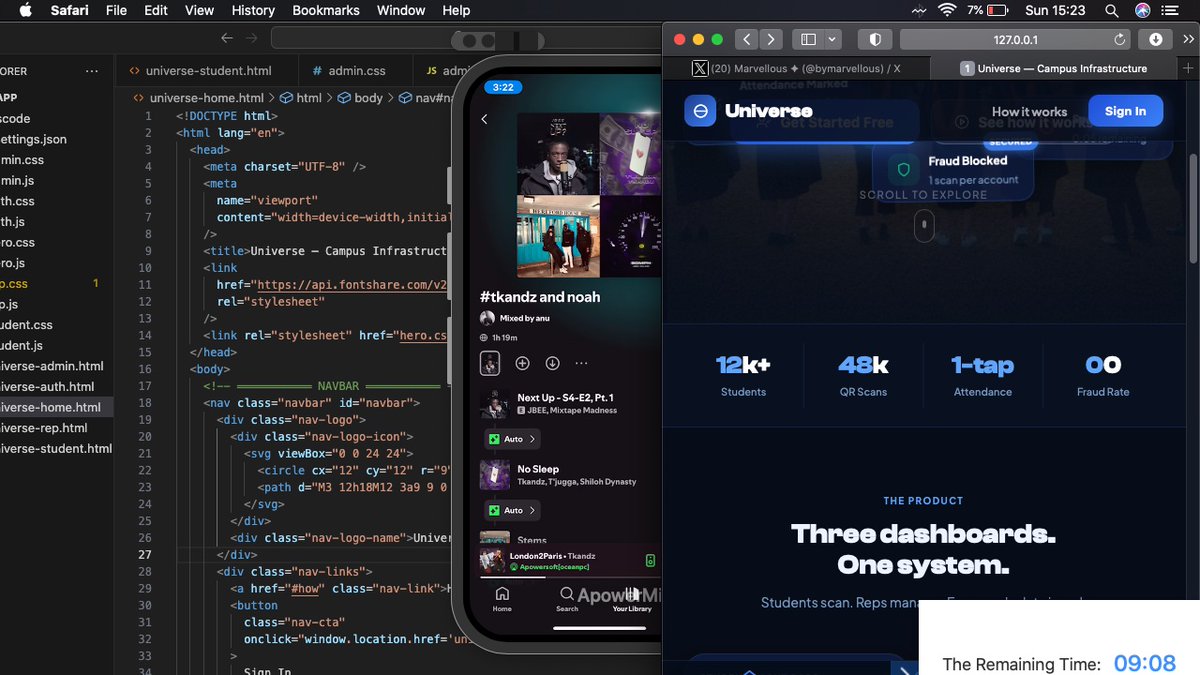
Task: Download the #tkandz and noah playlist
Action: pyautogui.click(x=552, y=363)
